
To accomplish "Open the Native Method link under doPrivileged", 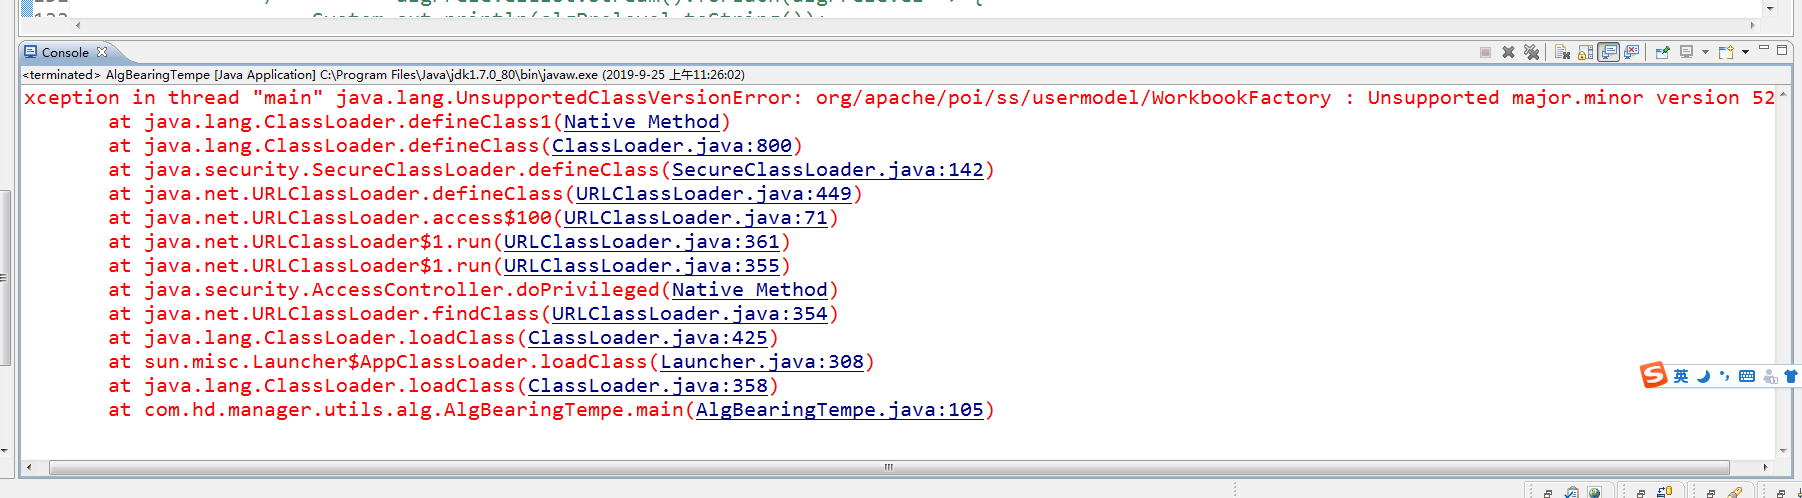I will point(750,290).
